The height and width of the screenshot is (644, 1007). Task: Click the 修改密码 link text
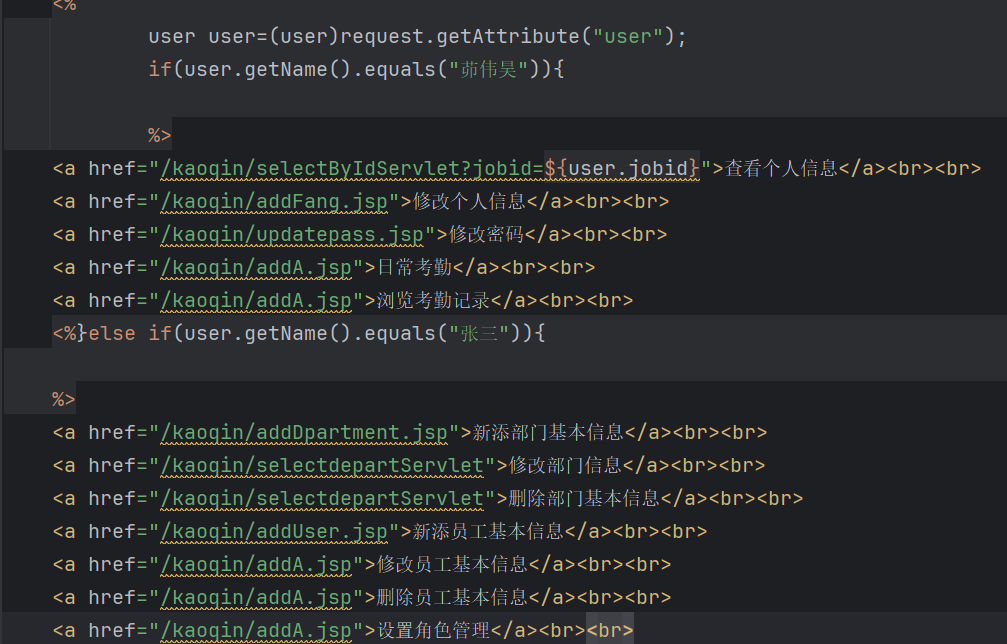click(487, 234)
